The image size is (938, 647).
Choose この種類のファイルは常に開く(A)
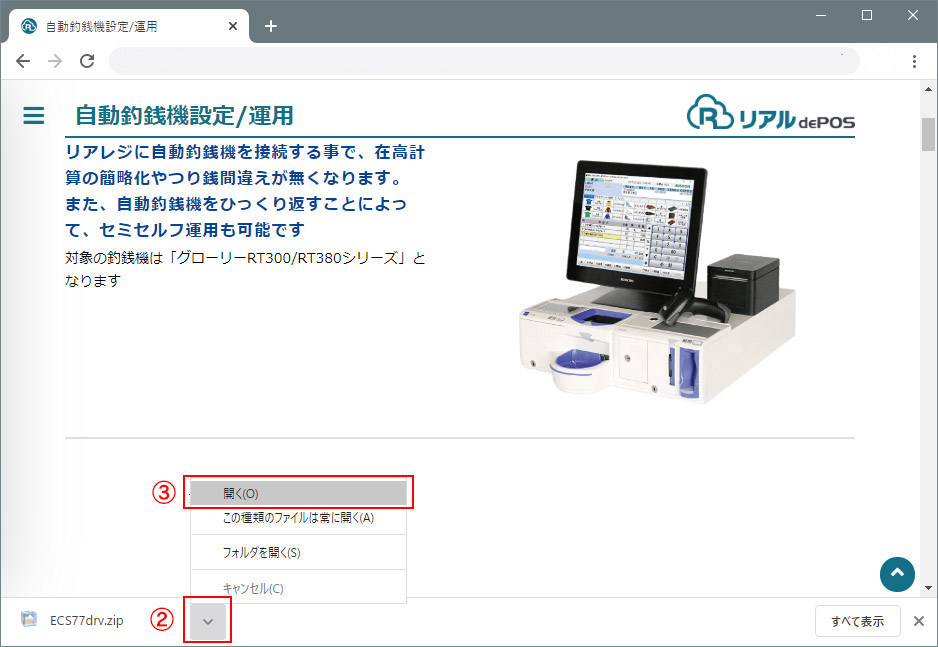(299, 518)
